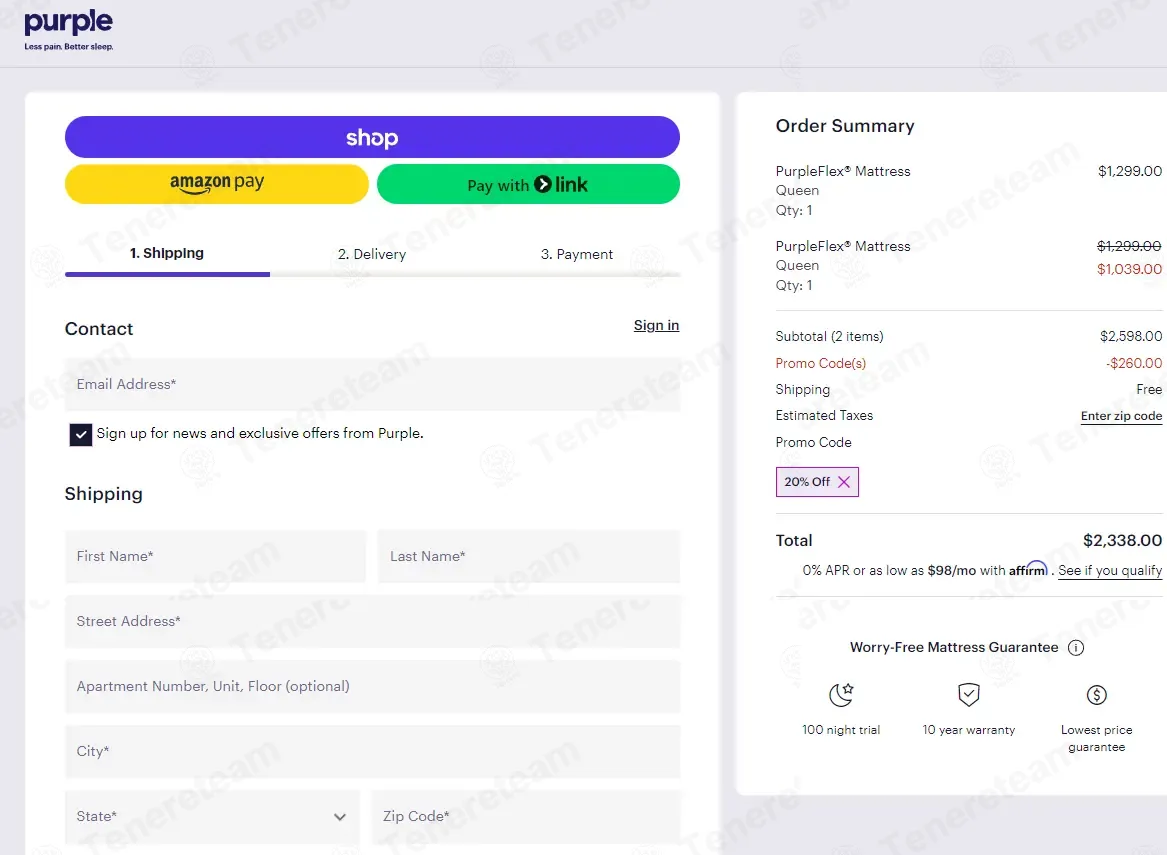The width and height of the screenshot is (1167, 855).
Task: Click the Contact section heading
Action: pos(99,329)
